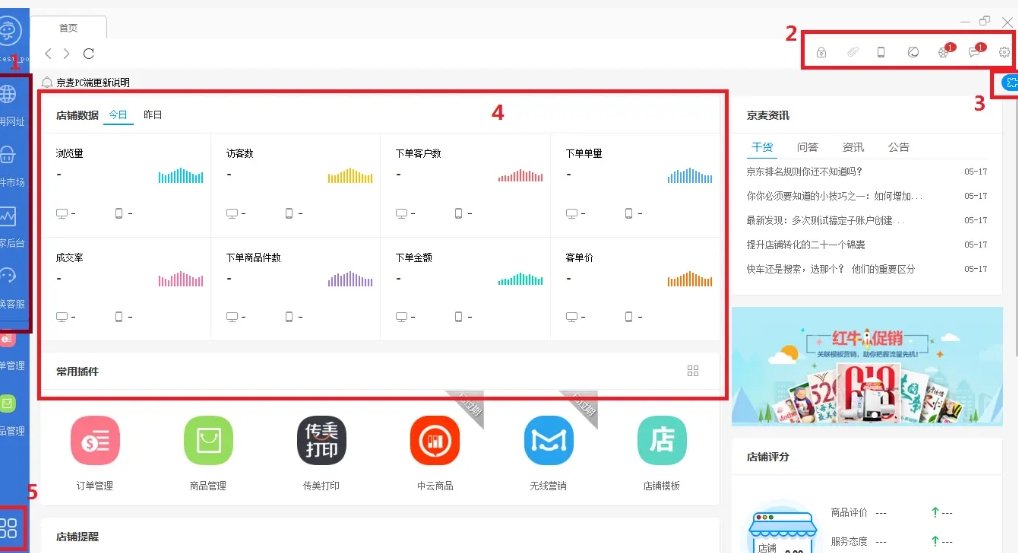Click the 店铺提醒 section heading
Image resolution: width=1018 pixels, height=553 pixels.
(x=77, y=537)
